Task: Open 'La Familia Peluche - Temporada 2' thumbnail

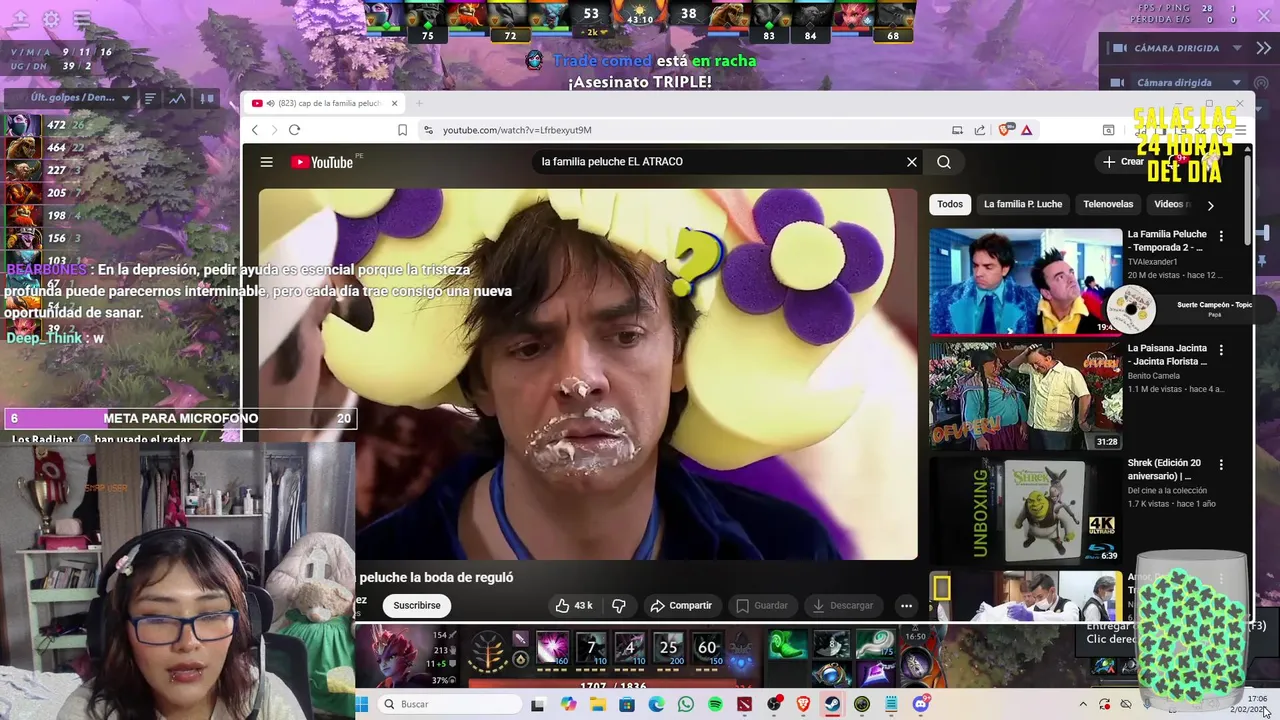Action: (1026, 282)
